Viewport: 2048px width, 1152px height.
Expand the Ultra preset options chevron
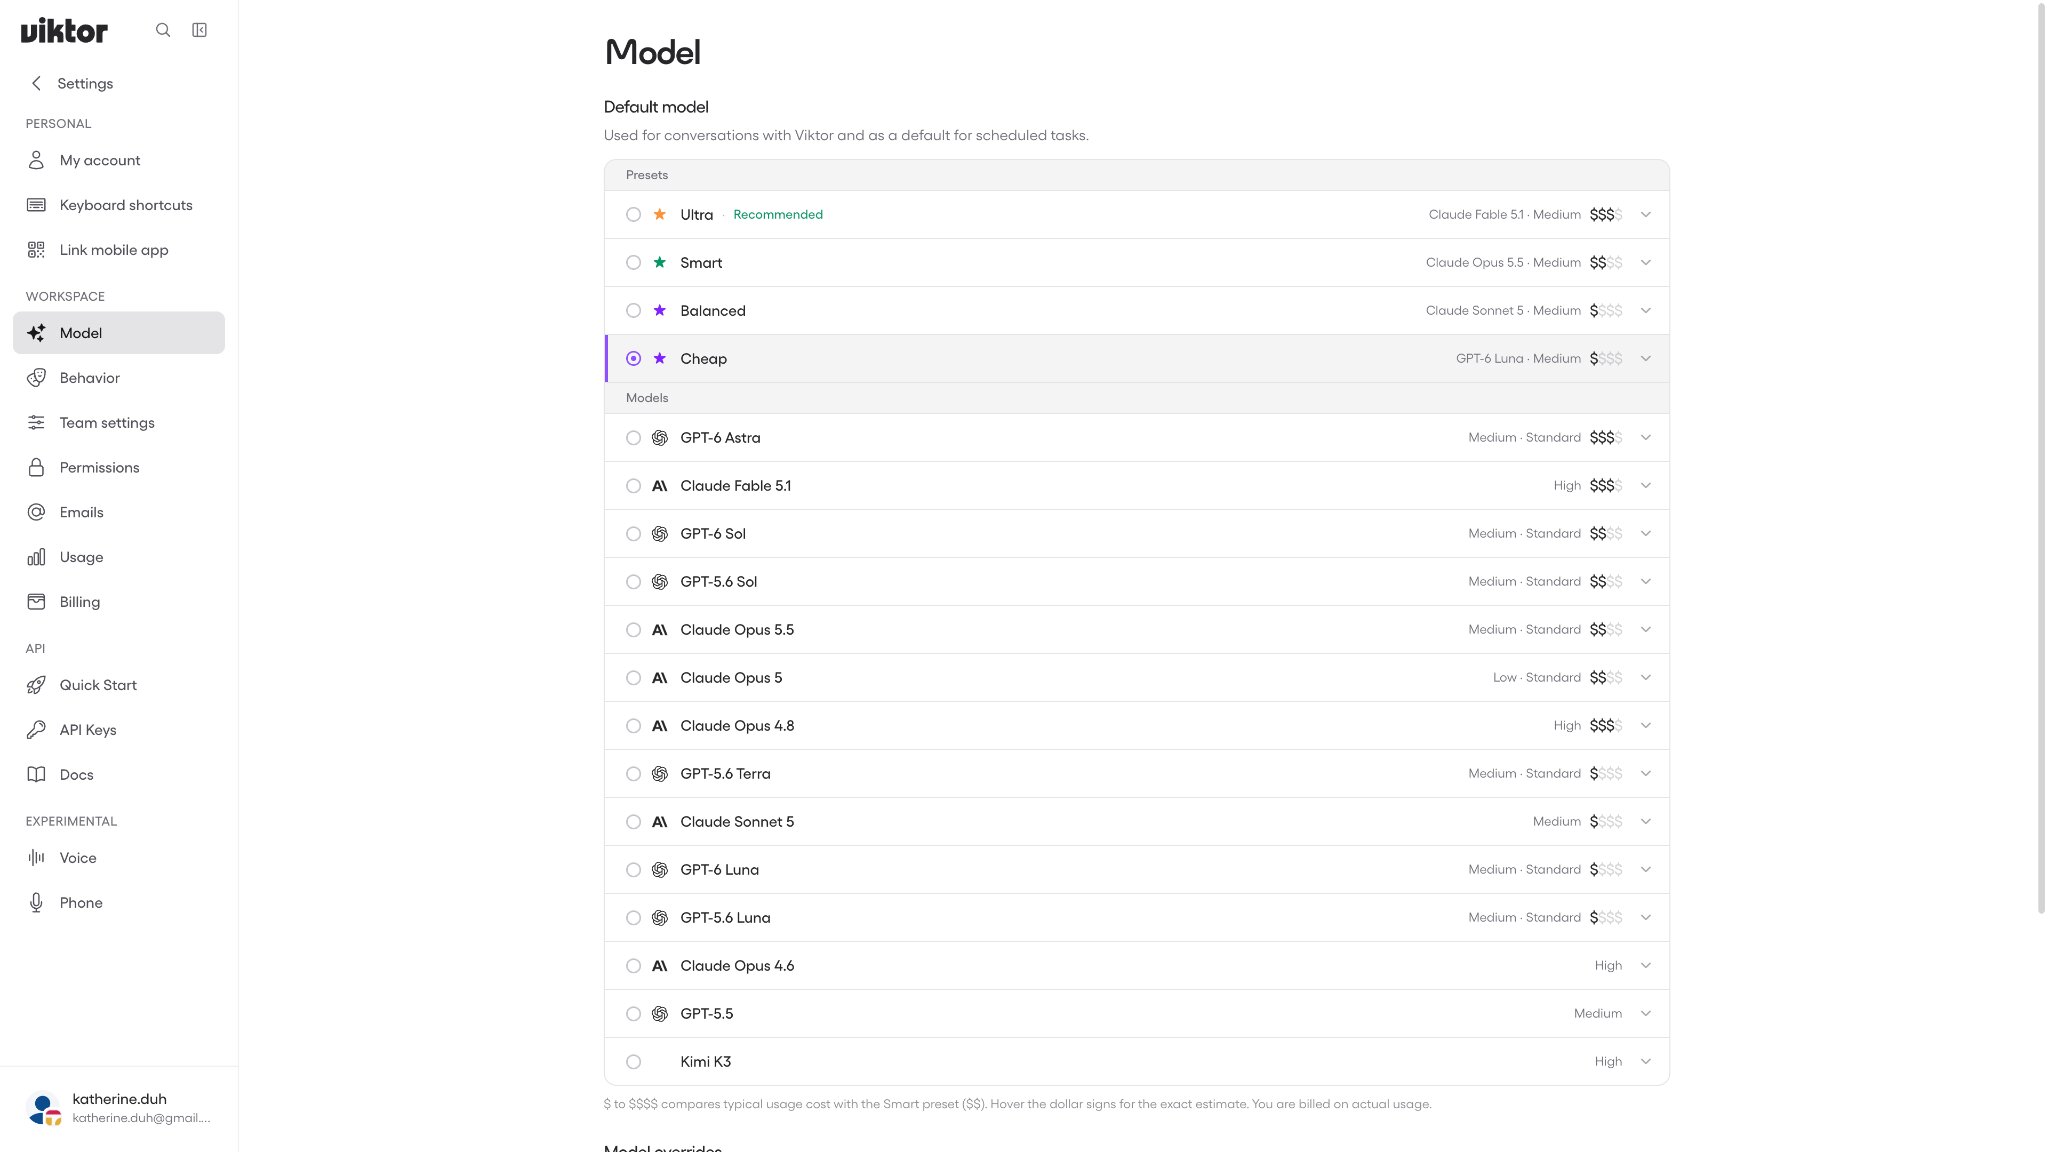pyautogui.click(x=1646, y=214)
